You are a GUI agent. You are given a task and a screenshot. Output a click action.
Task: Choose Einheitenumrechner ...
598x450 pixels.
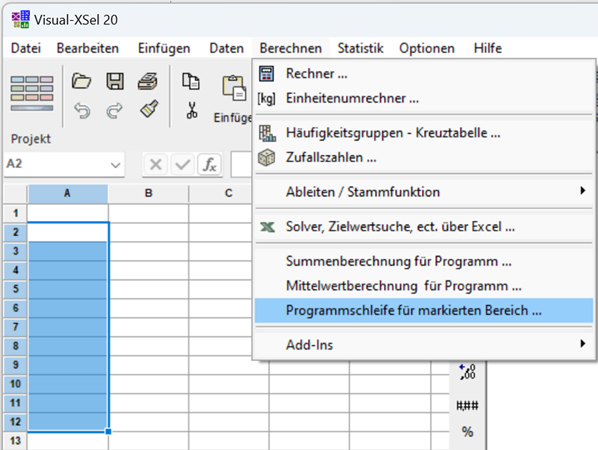click(424, 98)
